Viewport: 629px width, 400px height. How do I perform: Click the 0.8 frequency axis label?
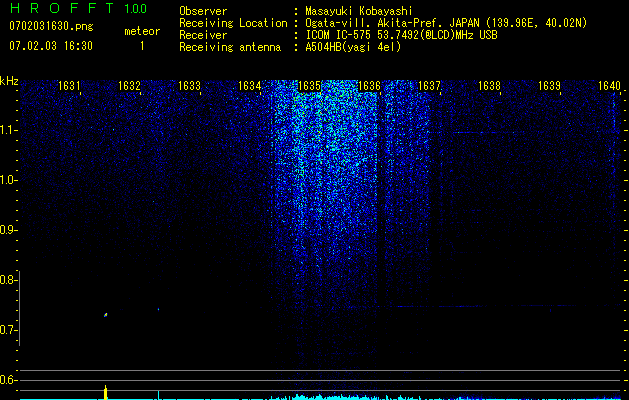pyautogui.click(x=8, y=280)
